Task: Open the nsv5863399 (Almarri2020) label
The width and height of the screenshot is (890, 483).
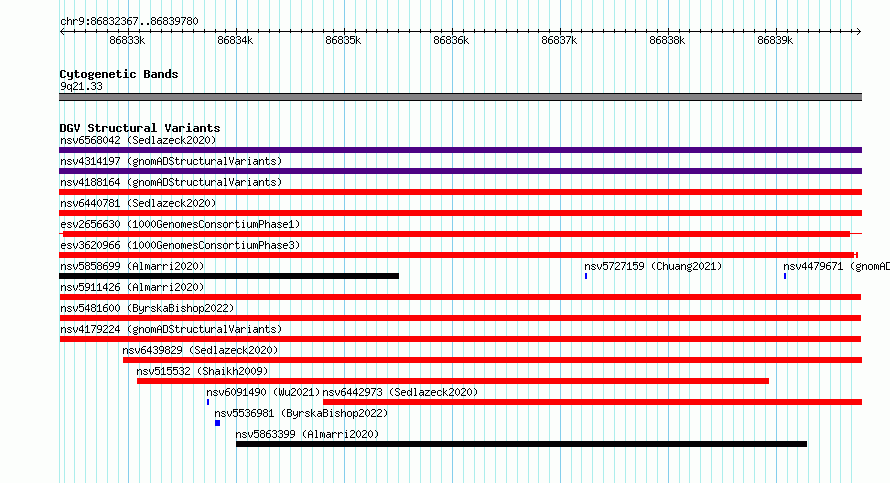Action: (307, 434)
